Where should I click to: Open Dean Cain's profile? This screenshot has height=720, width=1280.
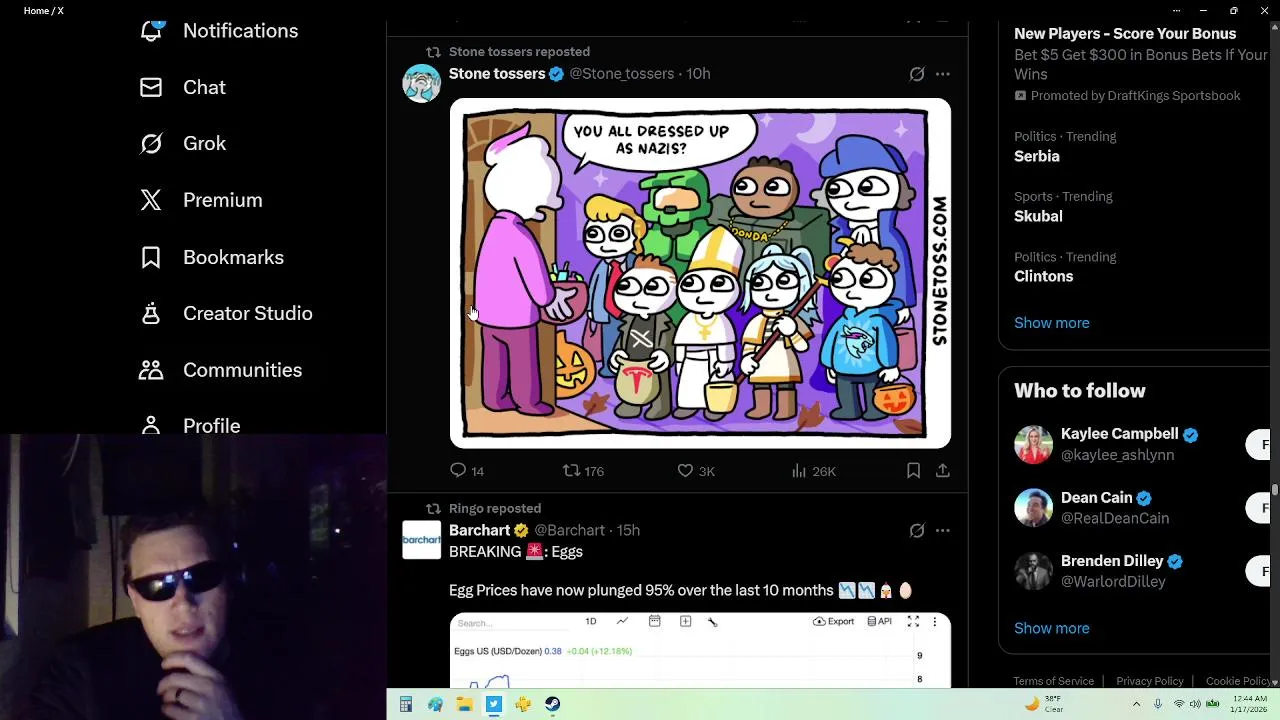tap(1097, 498)
